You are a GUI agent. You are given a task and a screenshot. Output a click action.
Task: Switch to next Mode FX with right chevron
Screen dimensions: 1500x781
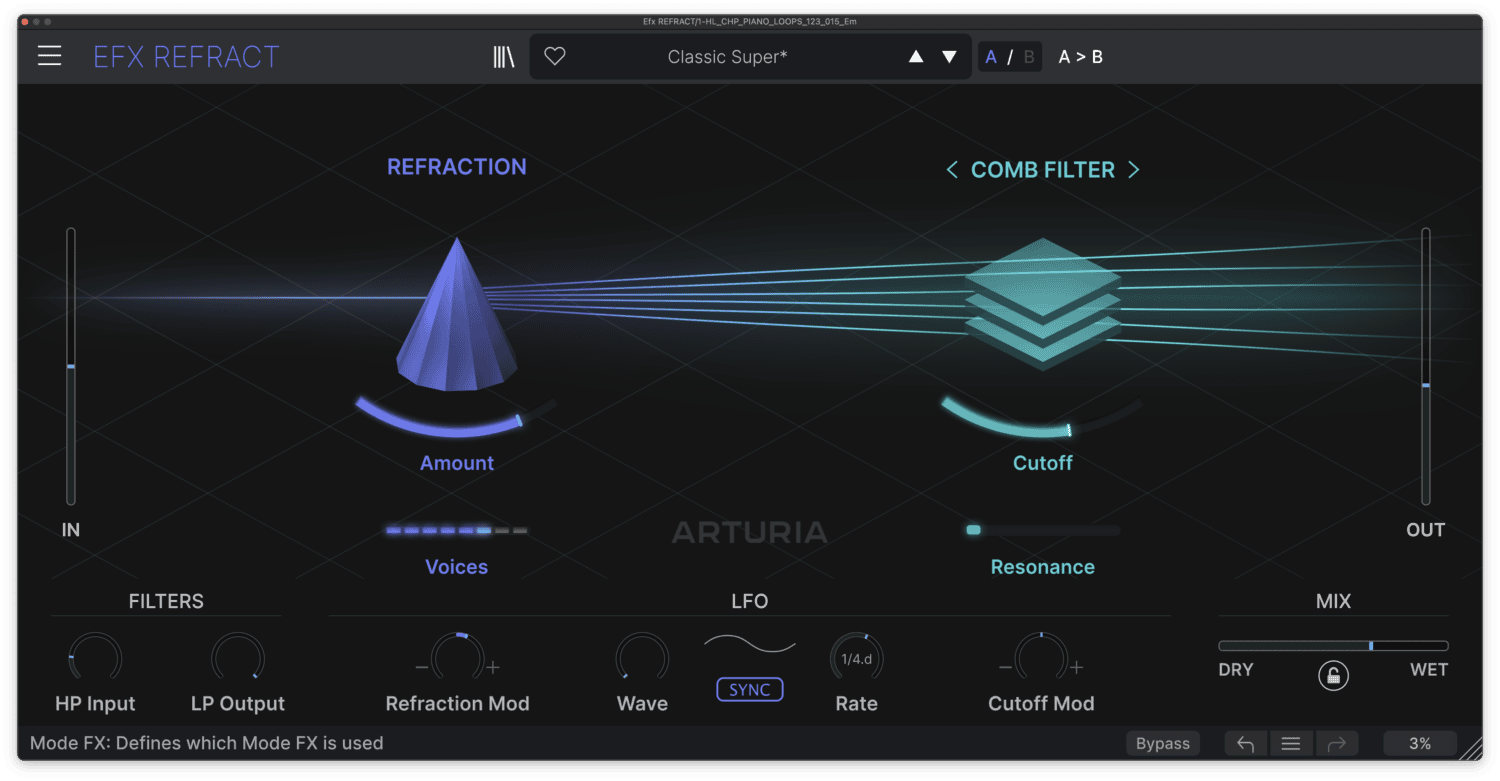pos(1134,170)
